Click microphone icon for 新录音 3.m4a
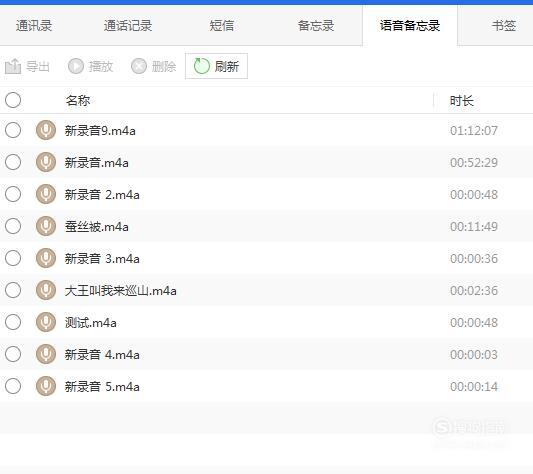The image size is (533, 474). coord(46,258)
